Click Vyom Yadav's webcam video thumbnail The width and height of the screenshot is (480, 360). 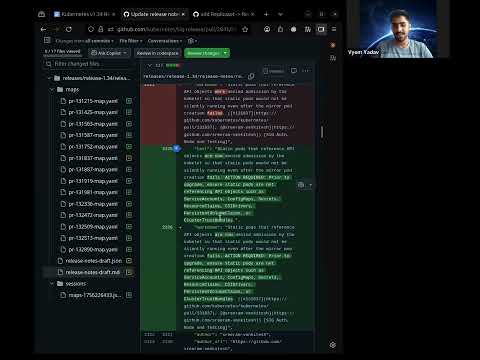click(x=398, y=29)
